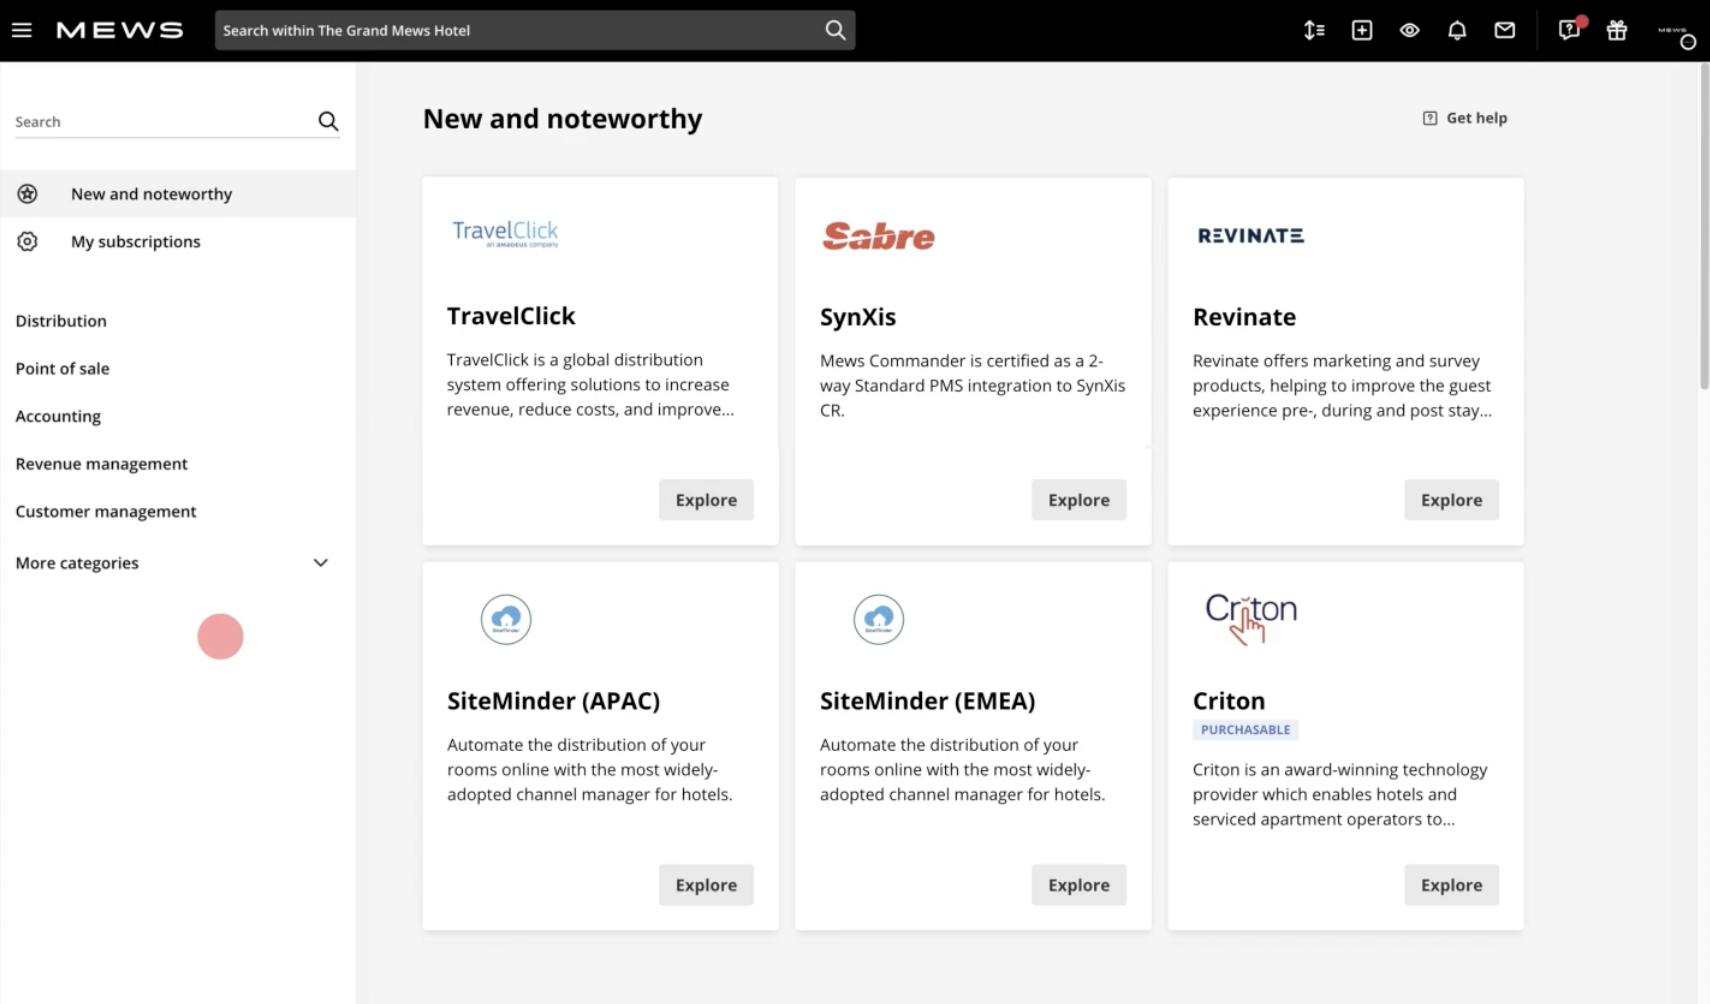This screenshot has width=1710, height=1004.
Task: Click the sidebar search magnifier icon
Action: click(x=328, y=121)
